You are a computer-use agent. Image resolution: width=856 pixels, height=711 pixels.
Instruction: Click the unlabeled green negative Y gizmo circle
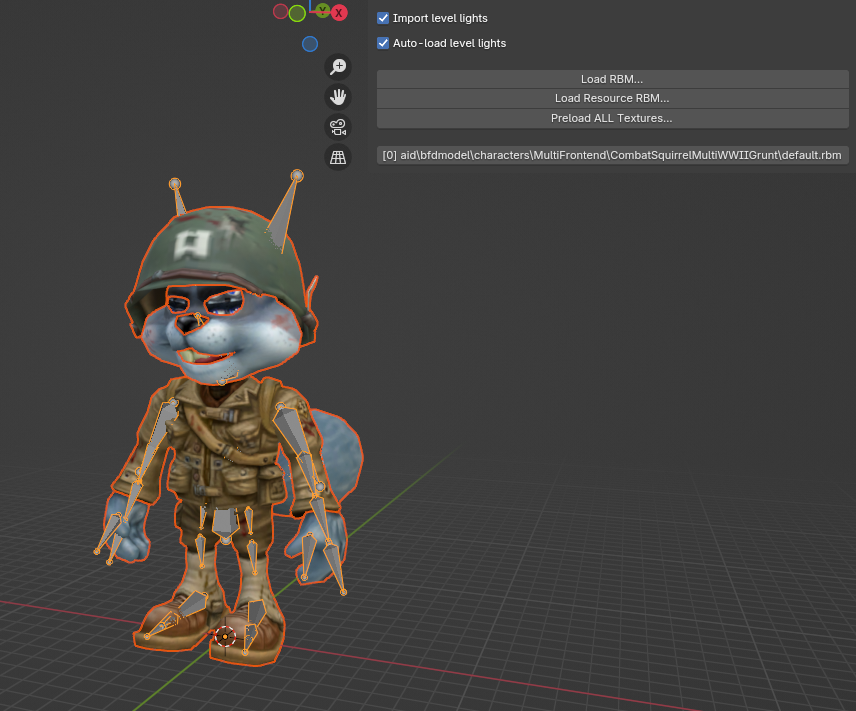pyautogui.click(x=297, y=14)
